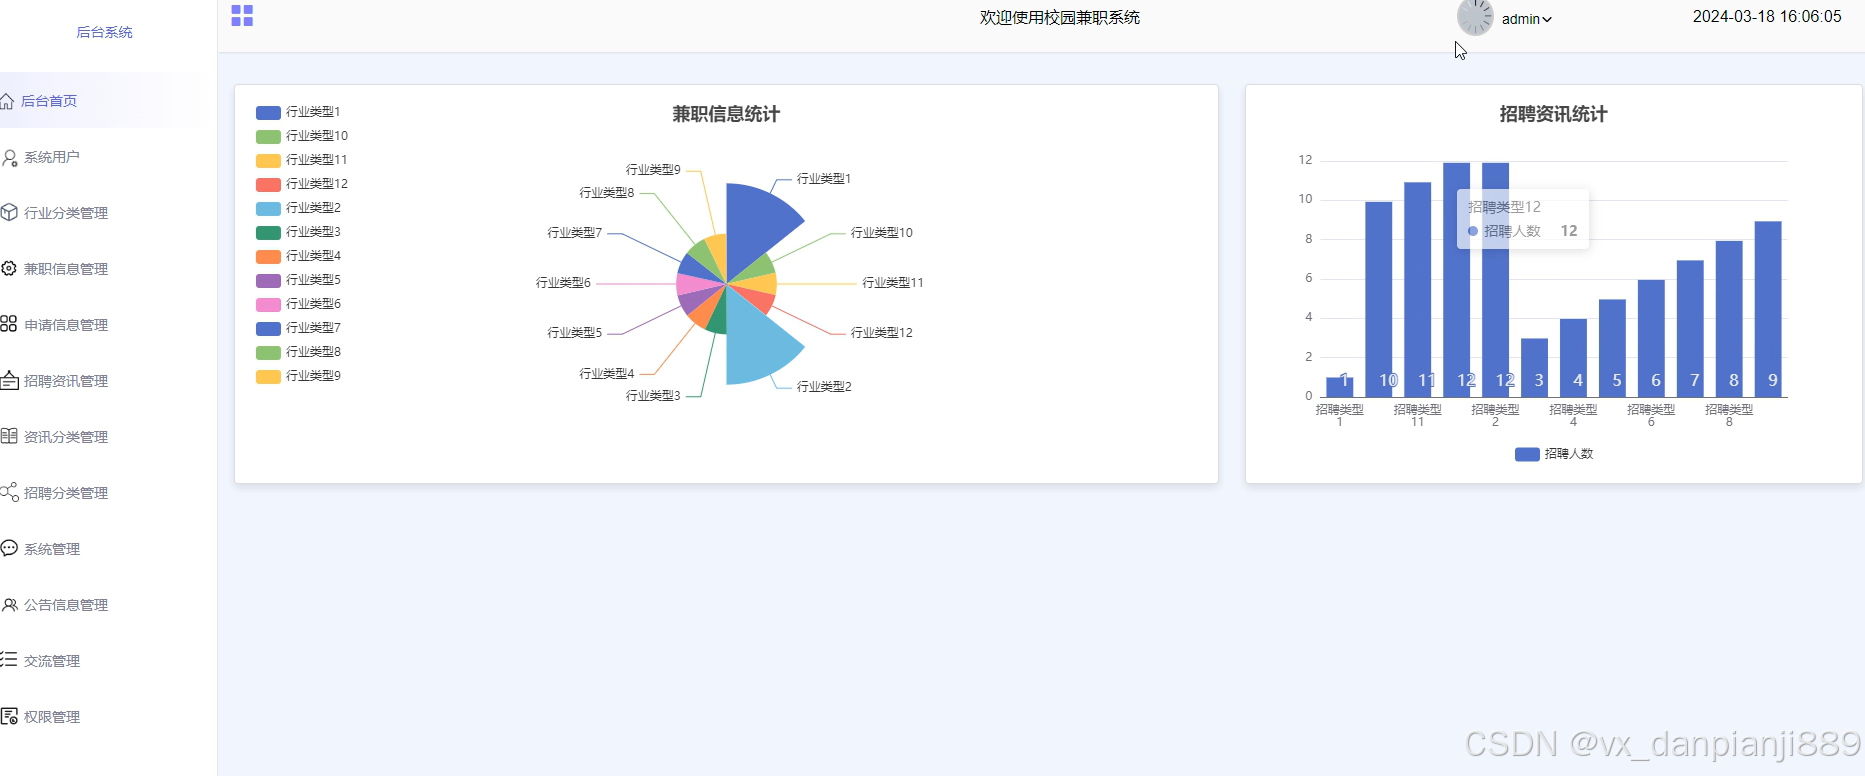Click the 后台首页 home icon
1865x776 pixels.
click(x=8, y=101)
